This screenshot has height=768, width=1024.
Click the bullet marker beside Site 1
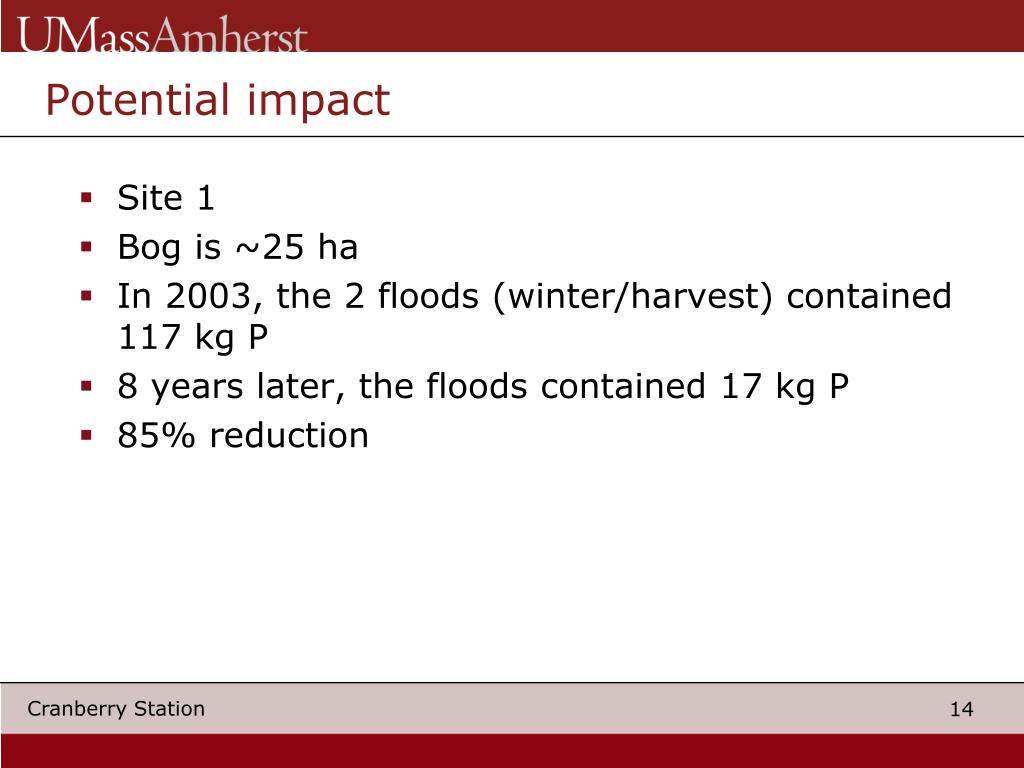click(x=87, y=197)
